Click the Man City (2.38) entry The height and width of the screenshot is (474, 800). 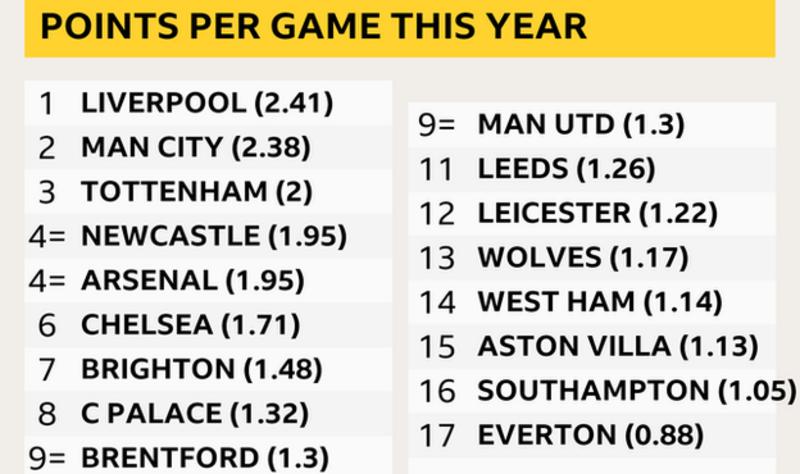click(195, 148)
